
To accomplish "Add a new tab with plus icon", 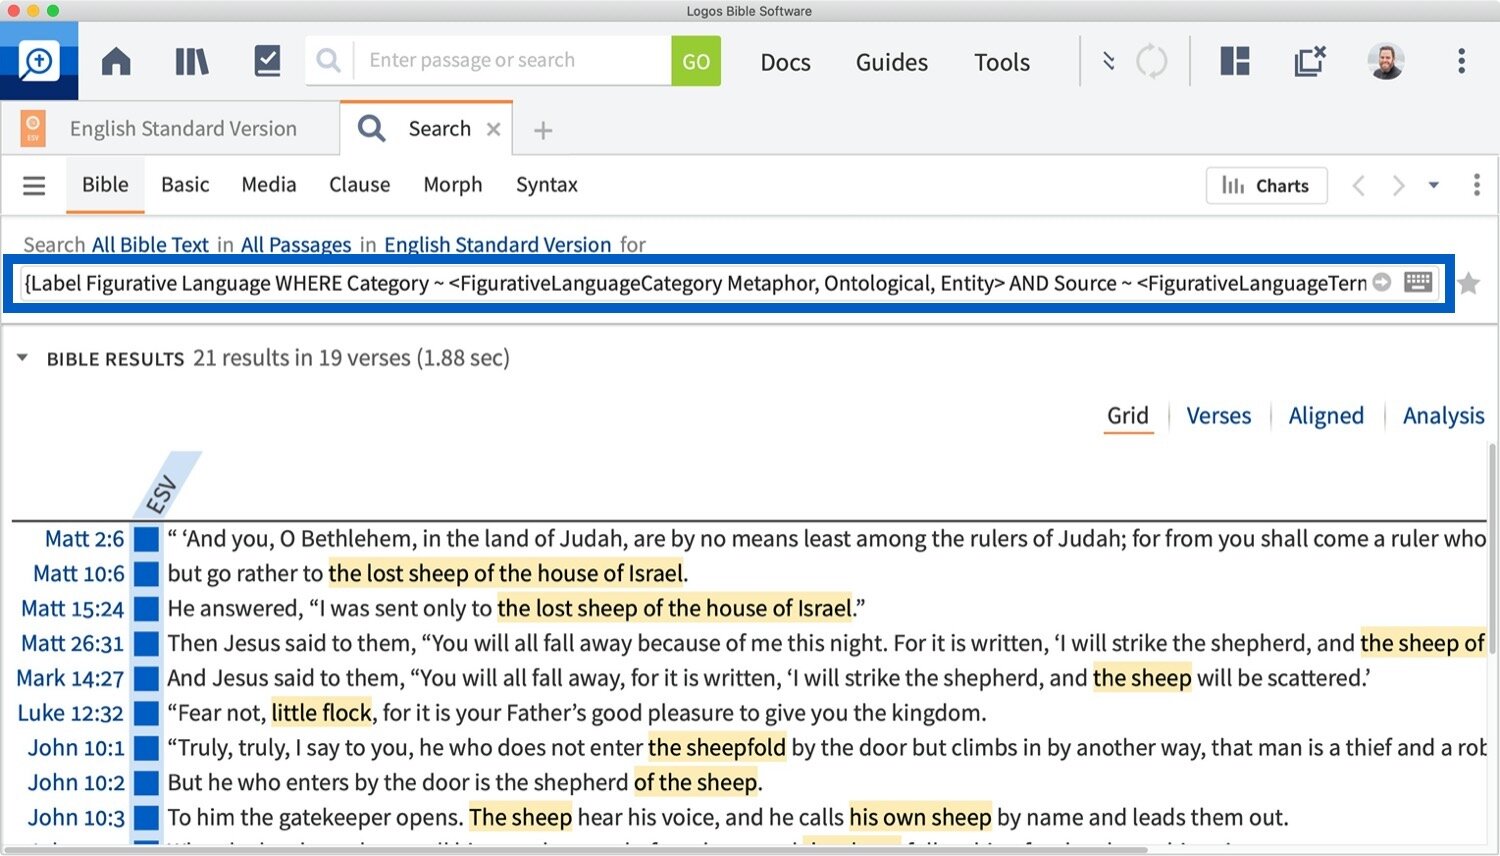I will click(x=543, y=130).
